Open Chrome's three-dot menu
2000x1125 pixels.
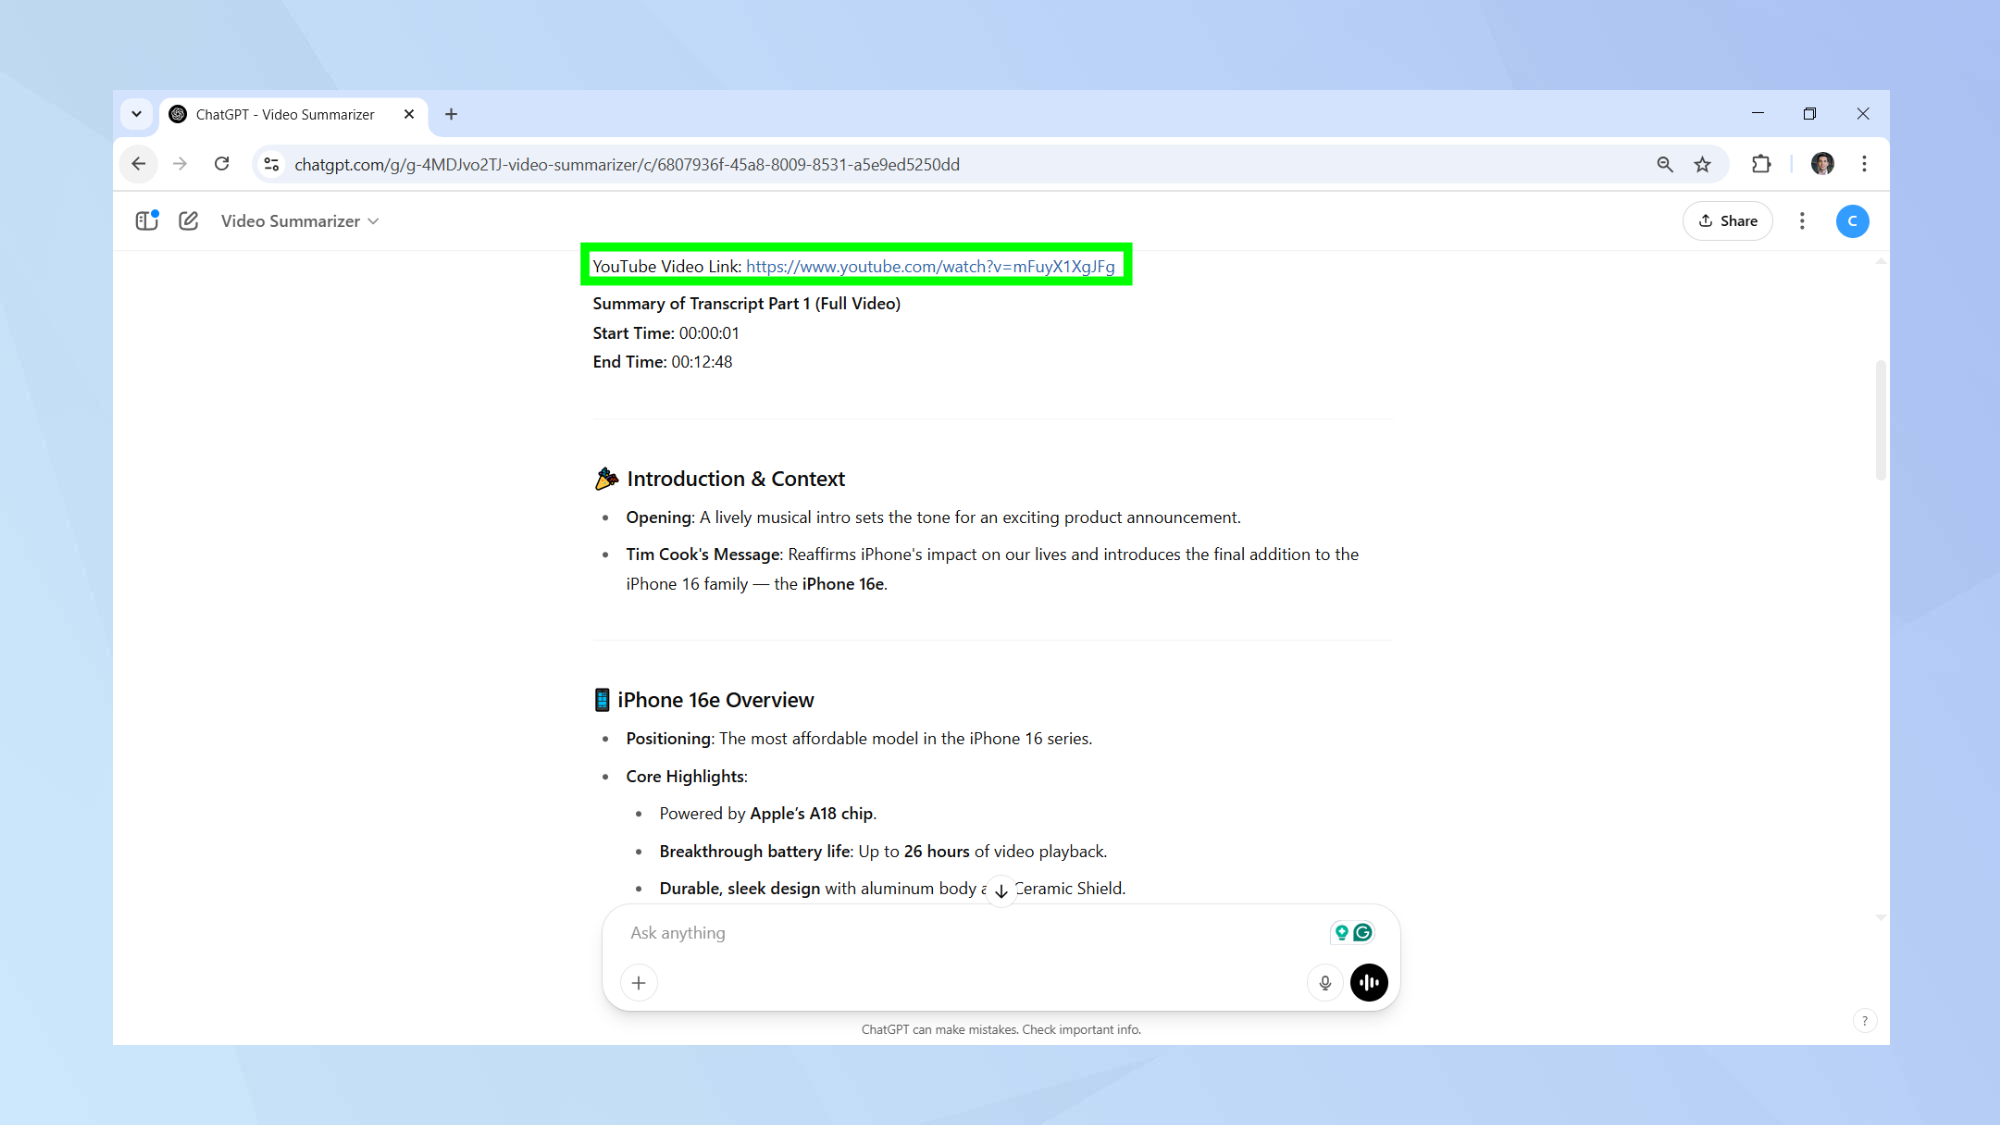pos(1864,164)
